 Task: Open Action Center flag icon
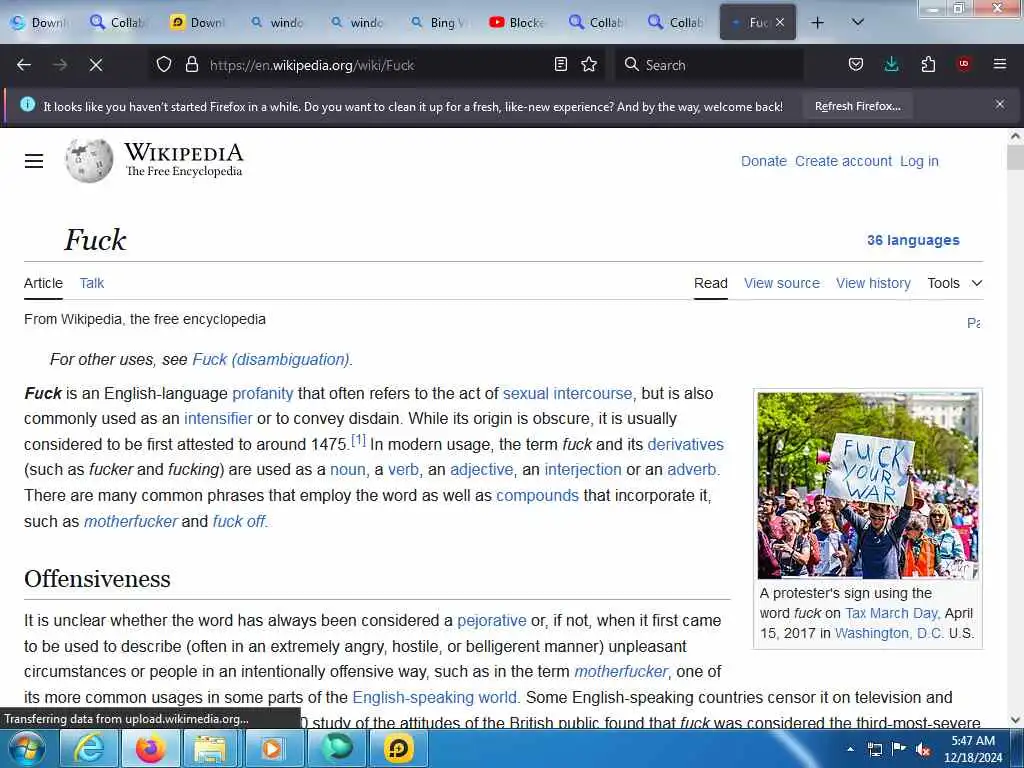coord(899,749)
